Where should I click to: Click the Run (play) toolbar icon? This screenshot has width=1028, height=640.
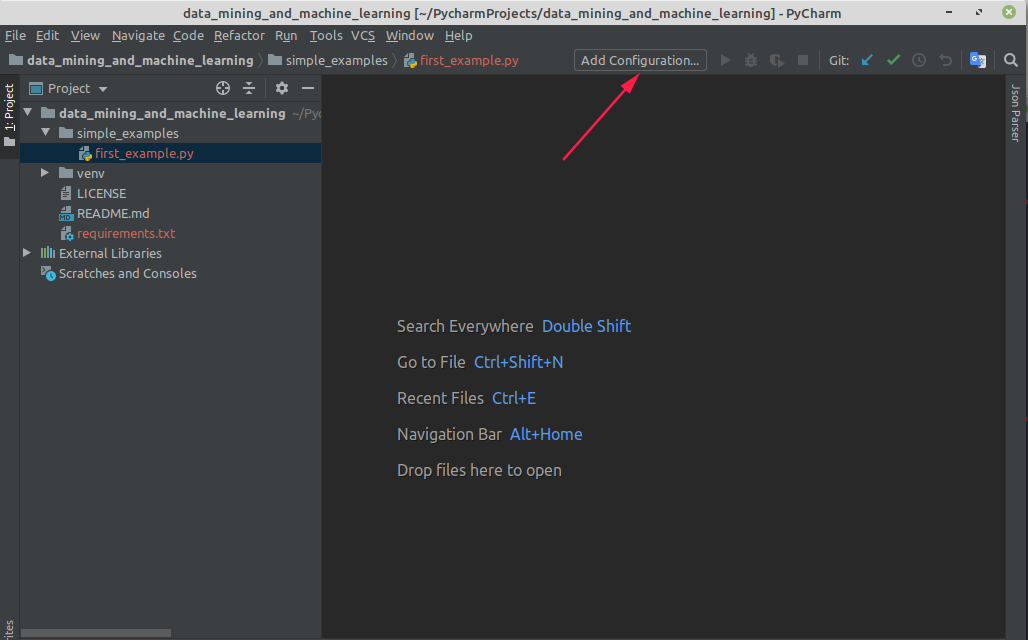click(x=725, y=60)
